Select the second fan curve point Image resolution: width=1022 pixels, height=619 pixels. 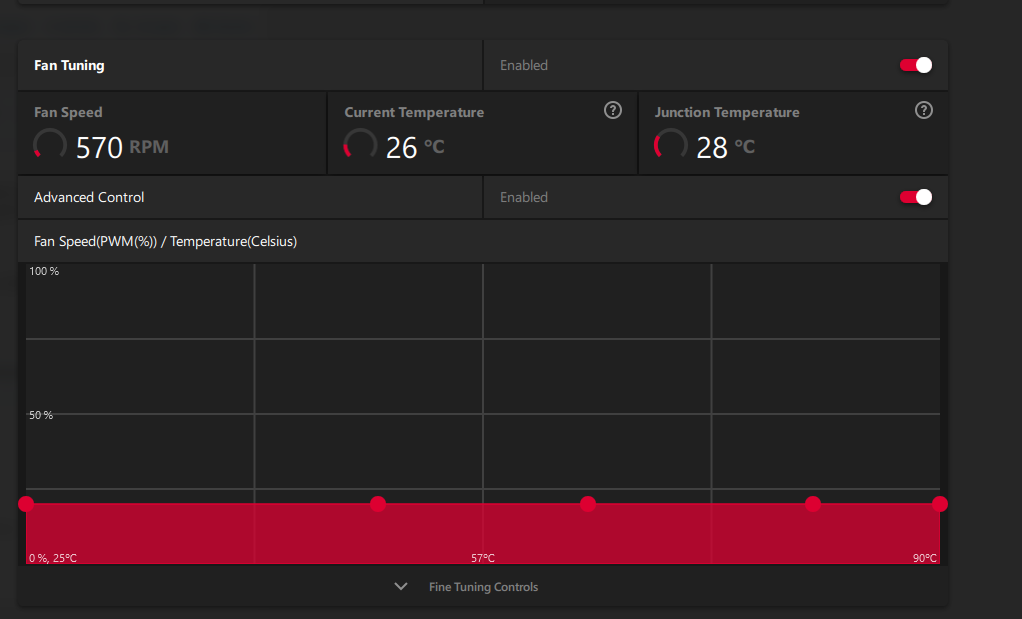(378, 504)
